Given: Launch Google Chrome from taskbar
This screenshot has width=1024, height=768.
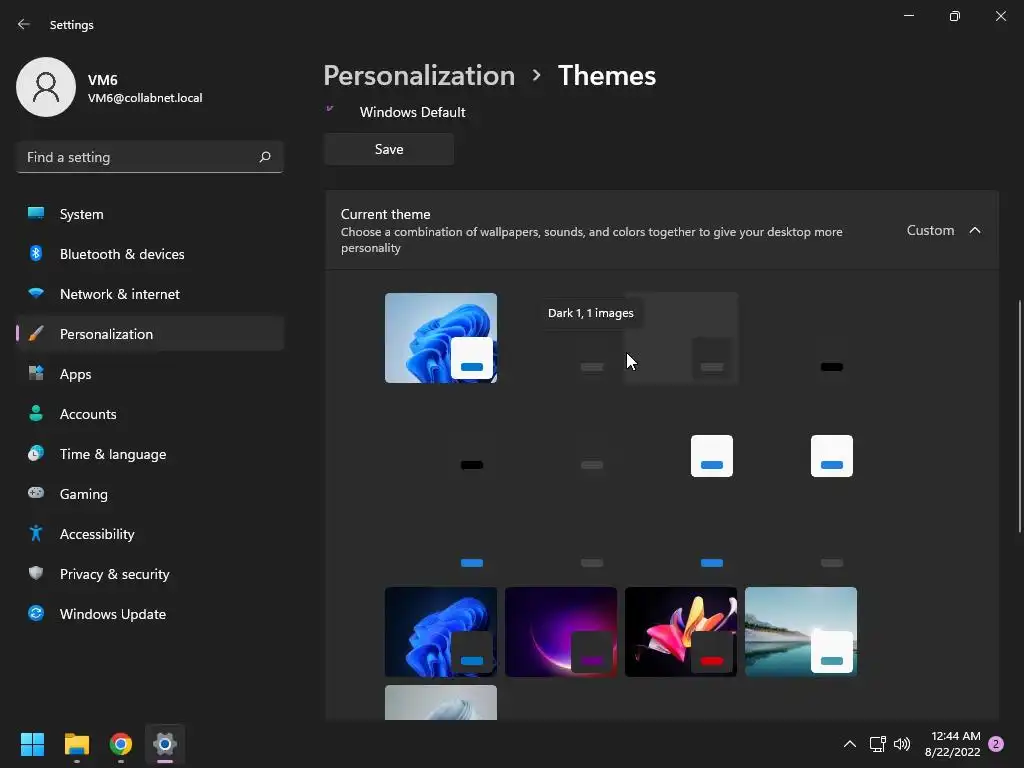Looking at the screenshot, I should [121, 744].
